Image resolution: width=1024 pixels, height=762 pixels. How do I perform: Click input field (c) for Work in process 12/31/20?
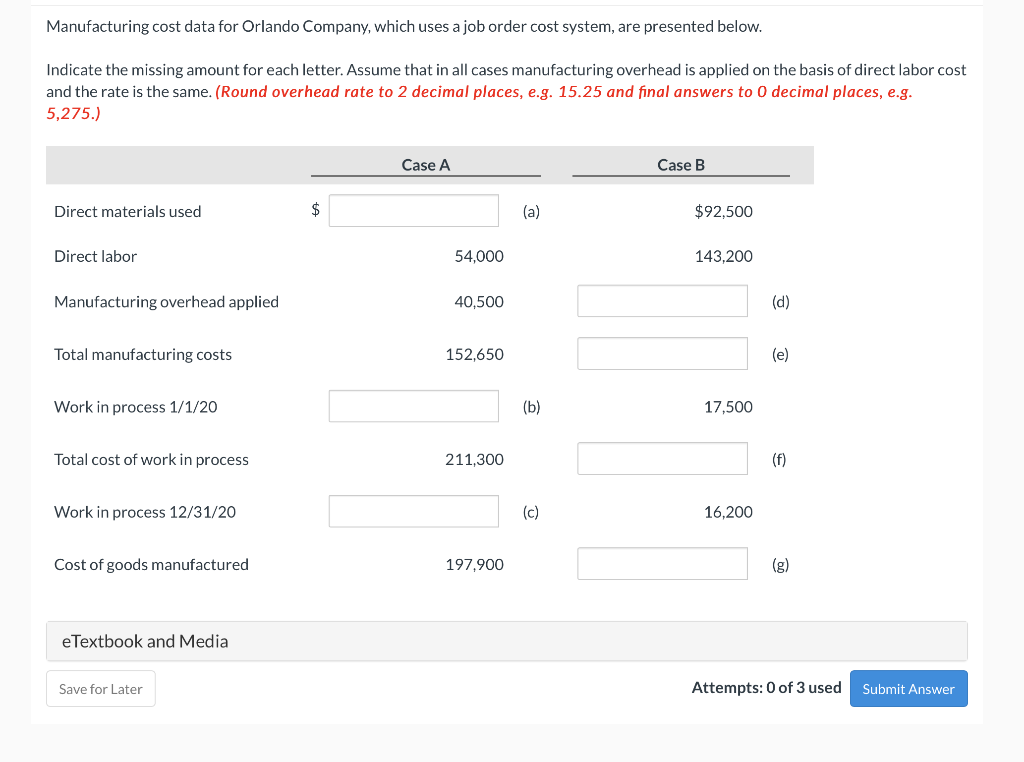point(413,511)
